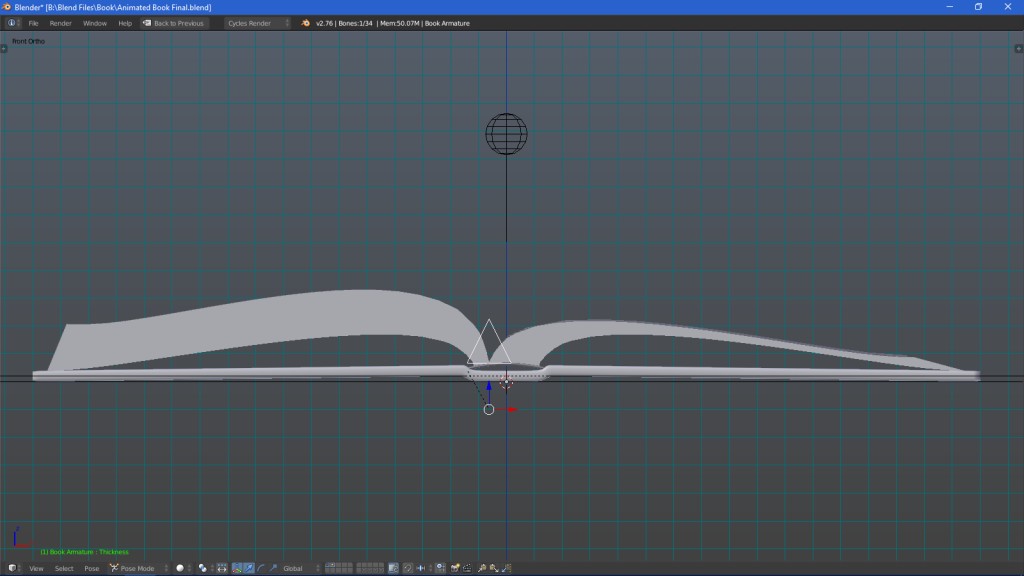Image resolution: width=1024 pixels, height=576 pixels.
Task: Select the translate manipulator arrow icon
Action: click(x=249, y=568)
